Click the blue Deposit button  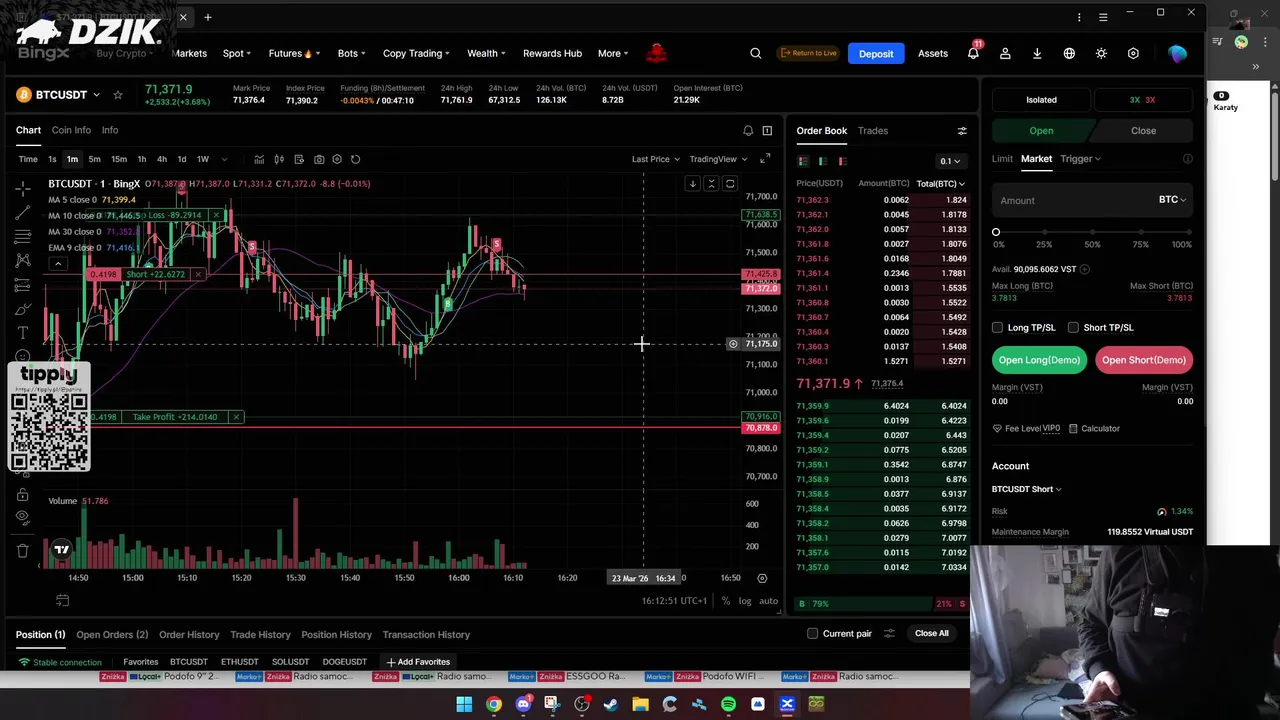(x=876, y=53)
